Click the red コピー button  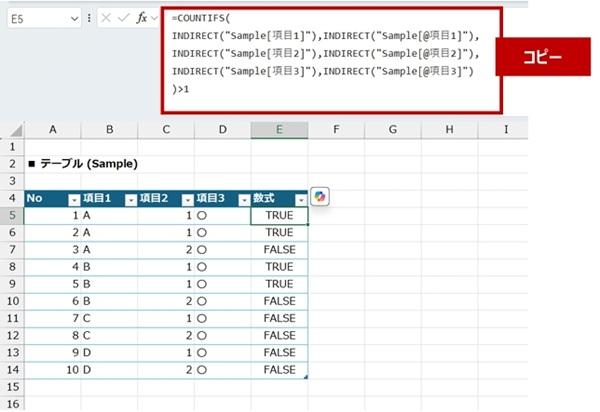[x=542, y=59]
